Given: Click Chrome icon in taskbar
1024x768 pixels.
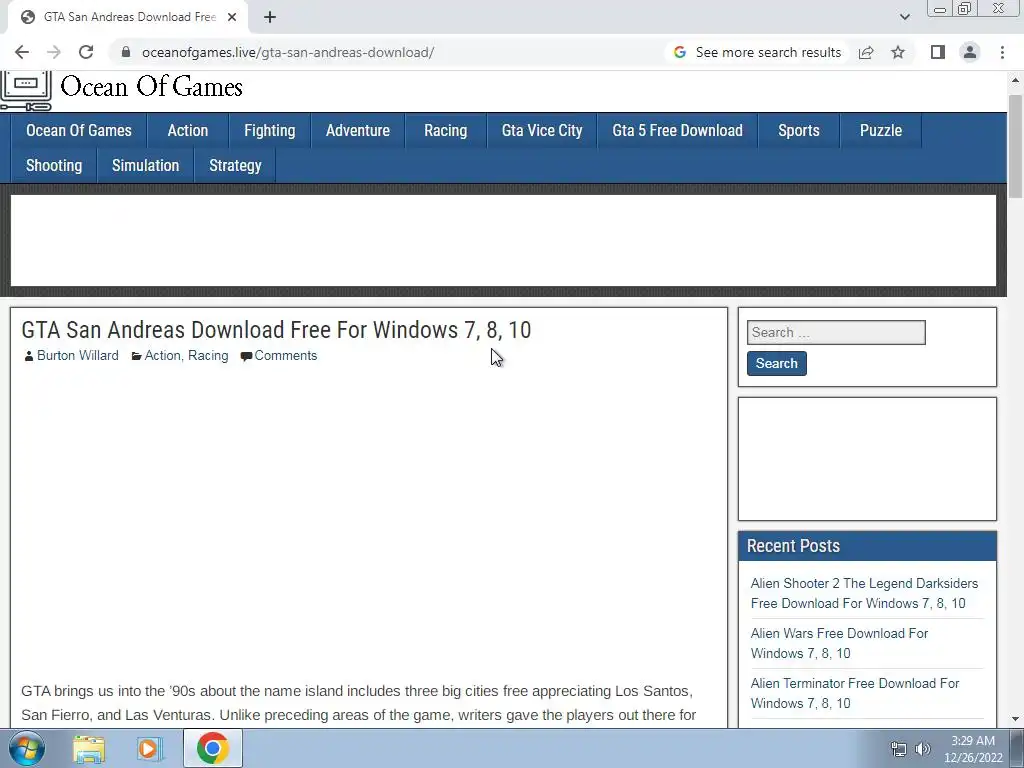Looking at the screenshot, I should pyautogui.click(x=212, y=748).
